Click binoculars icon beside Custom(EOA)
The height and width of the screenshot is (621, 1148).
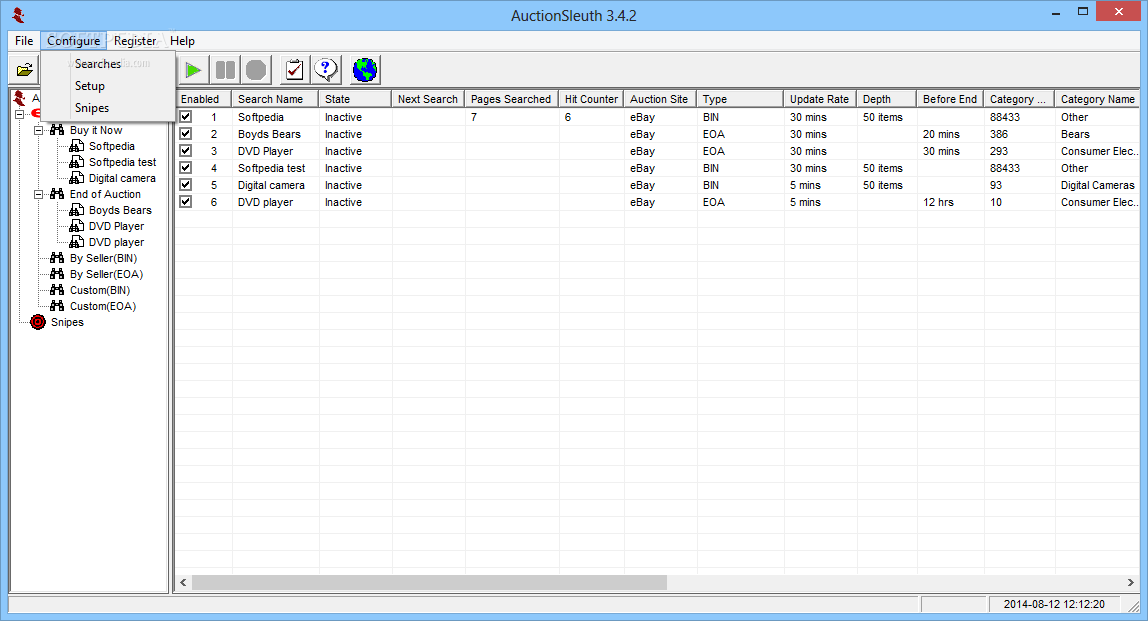pyautogui.click(x=57, y=306)
